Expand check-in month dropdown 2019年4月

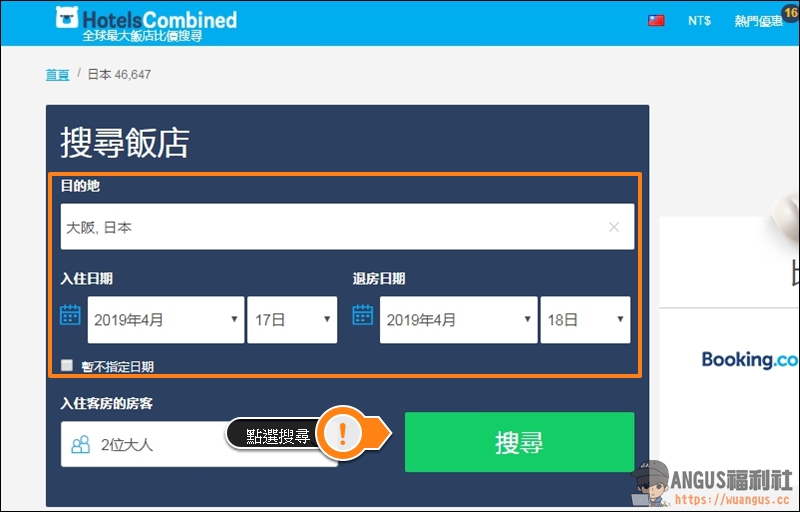point(166,320)
